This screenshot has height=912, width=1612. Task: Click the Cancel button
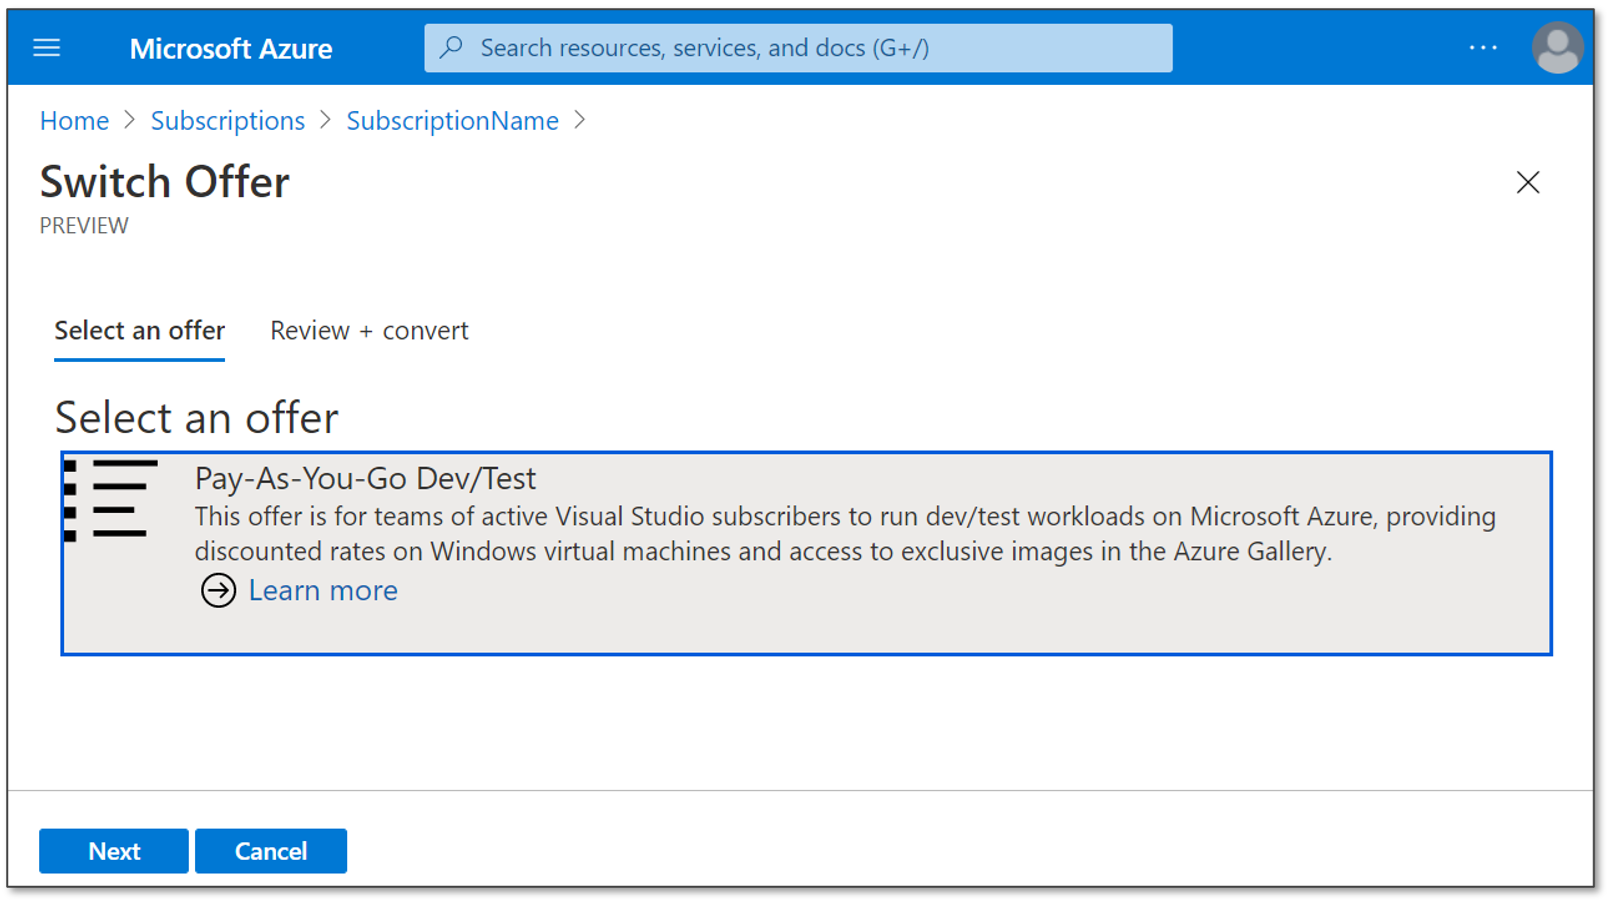pos(271,851)
